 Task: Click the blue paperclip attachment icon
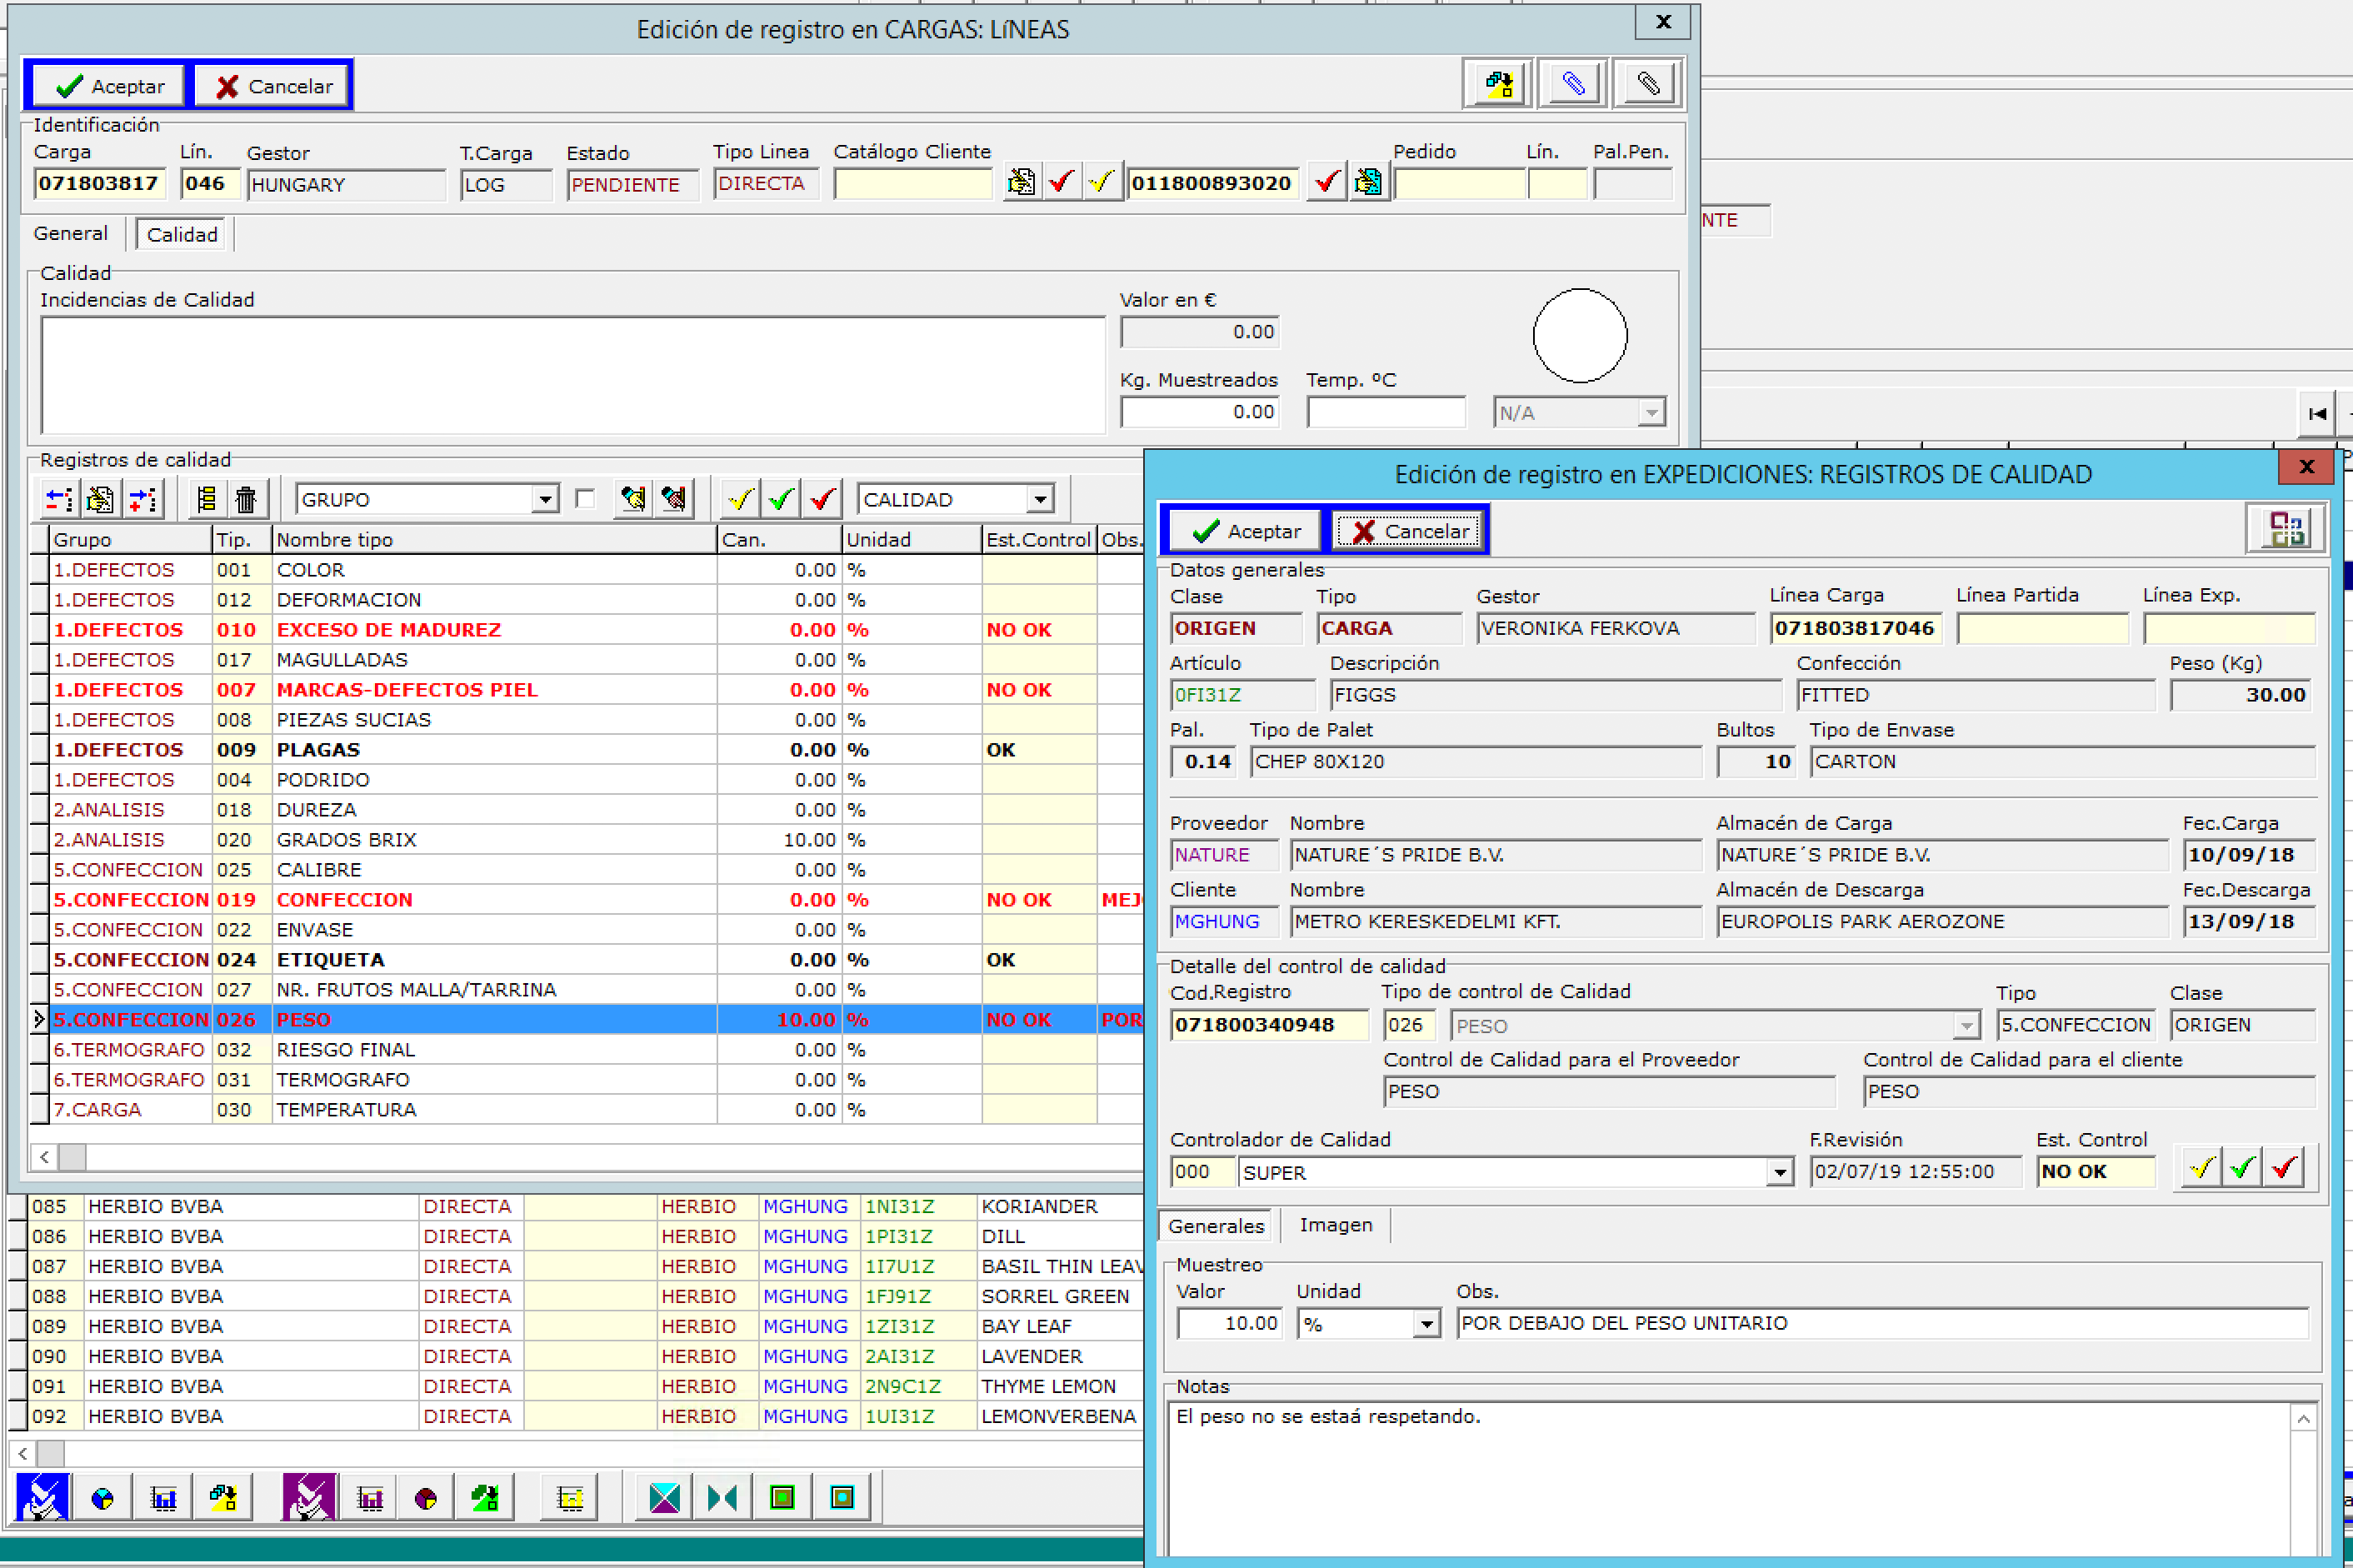coord(1573,84)
